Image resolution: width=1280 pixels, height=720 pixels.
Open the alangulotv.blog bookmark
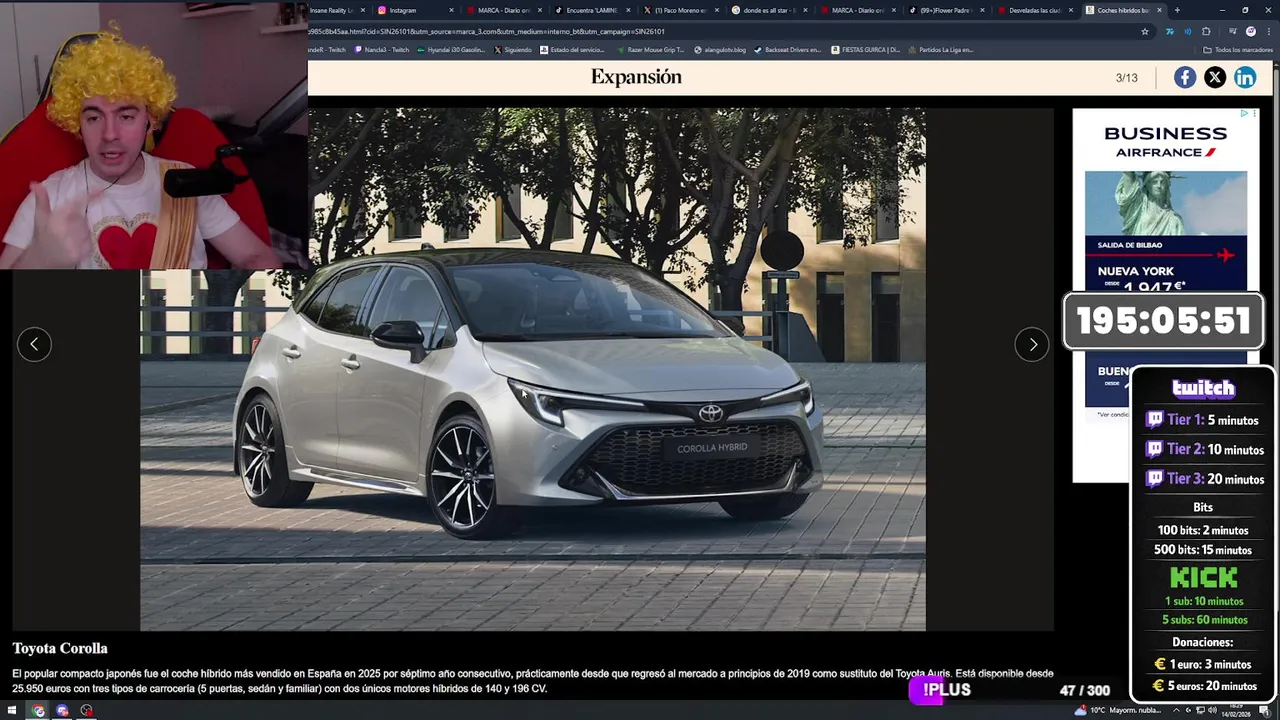click(720, 49)
